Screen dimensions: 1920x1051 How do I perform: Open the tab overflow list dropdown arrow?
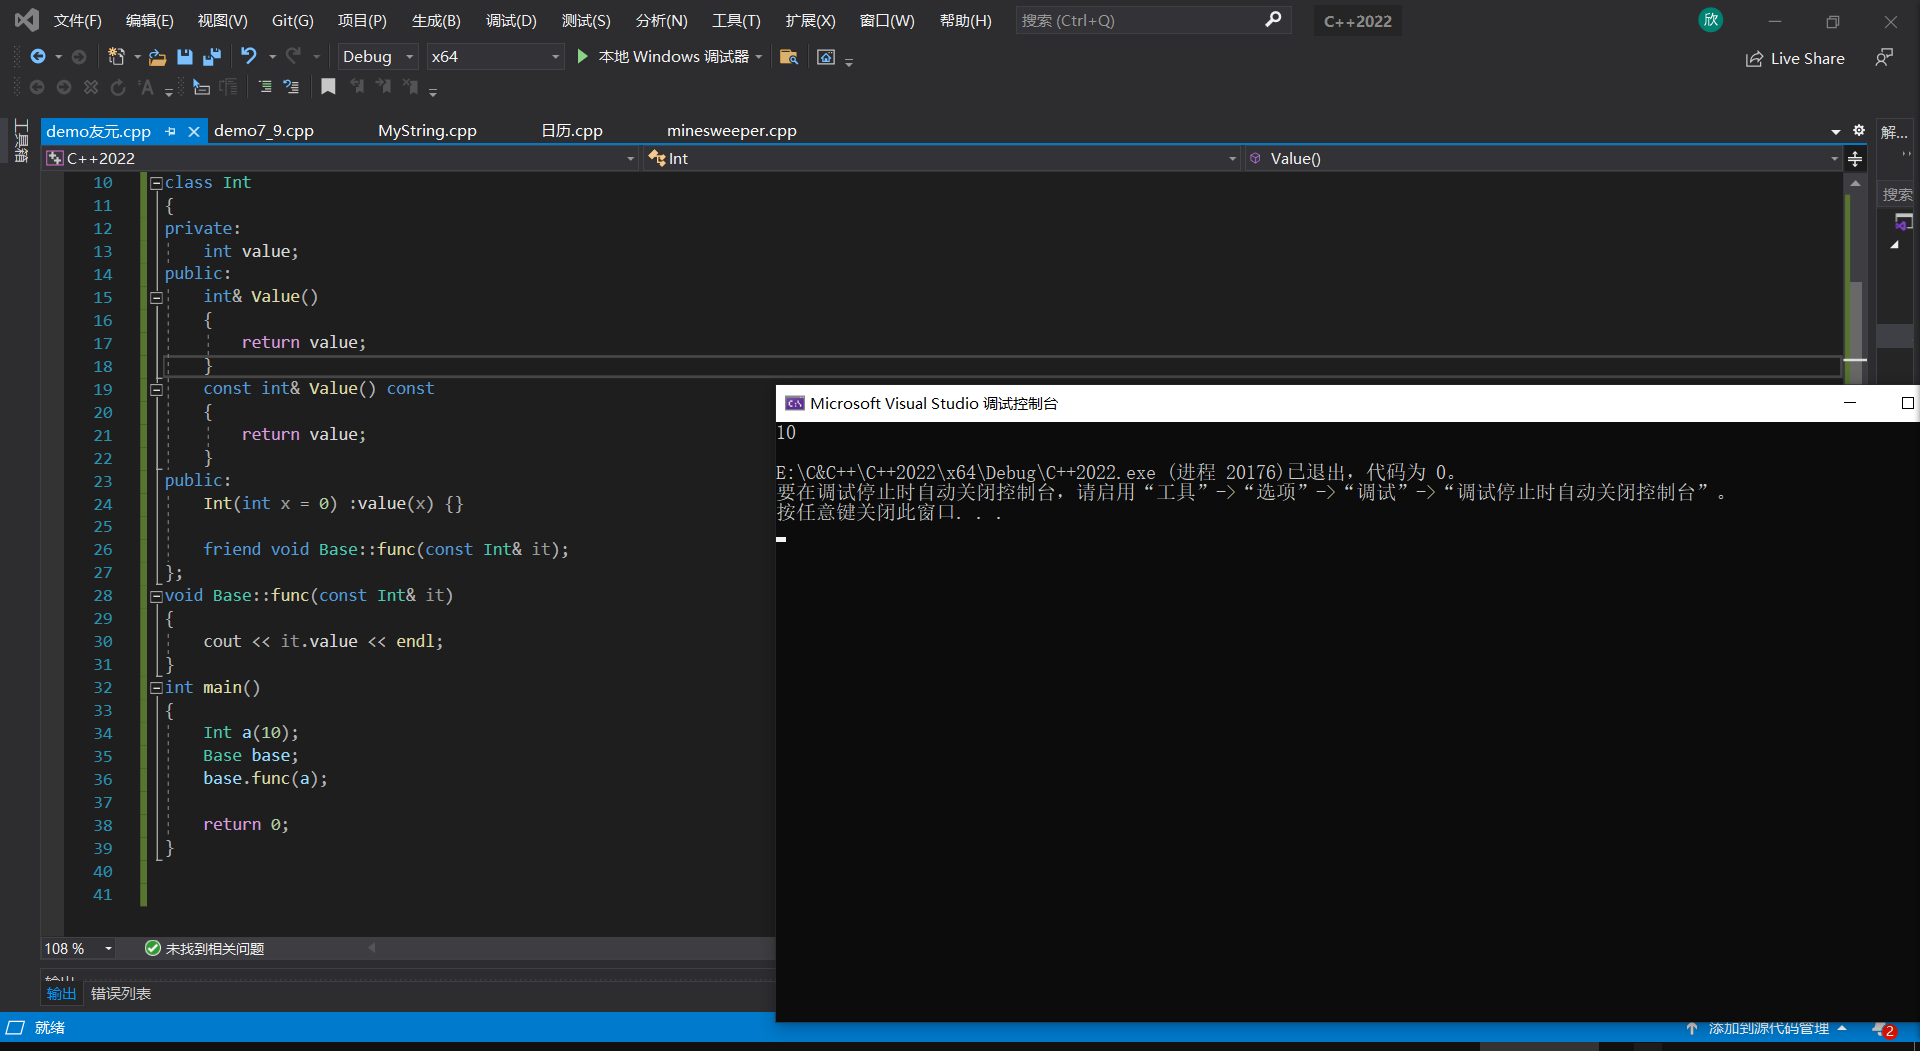[1836, 132]
